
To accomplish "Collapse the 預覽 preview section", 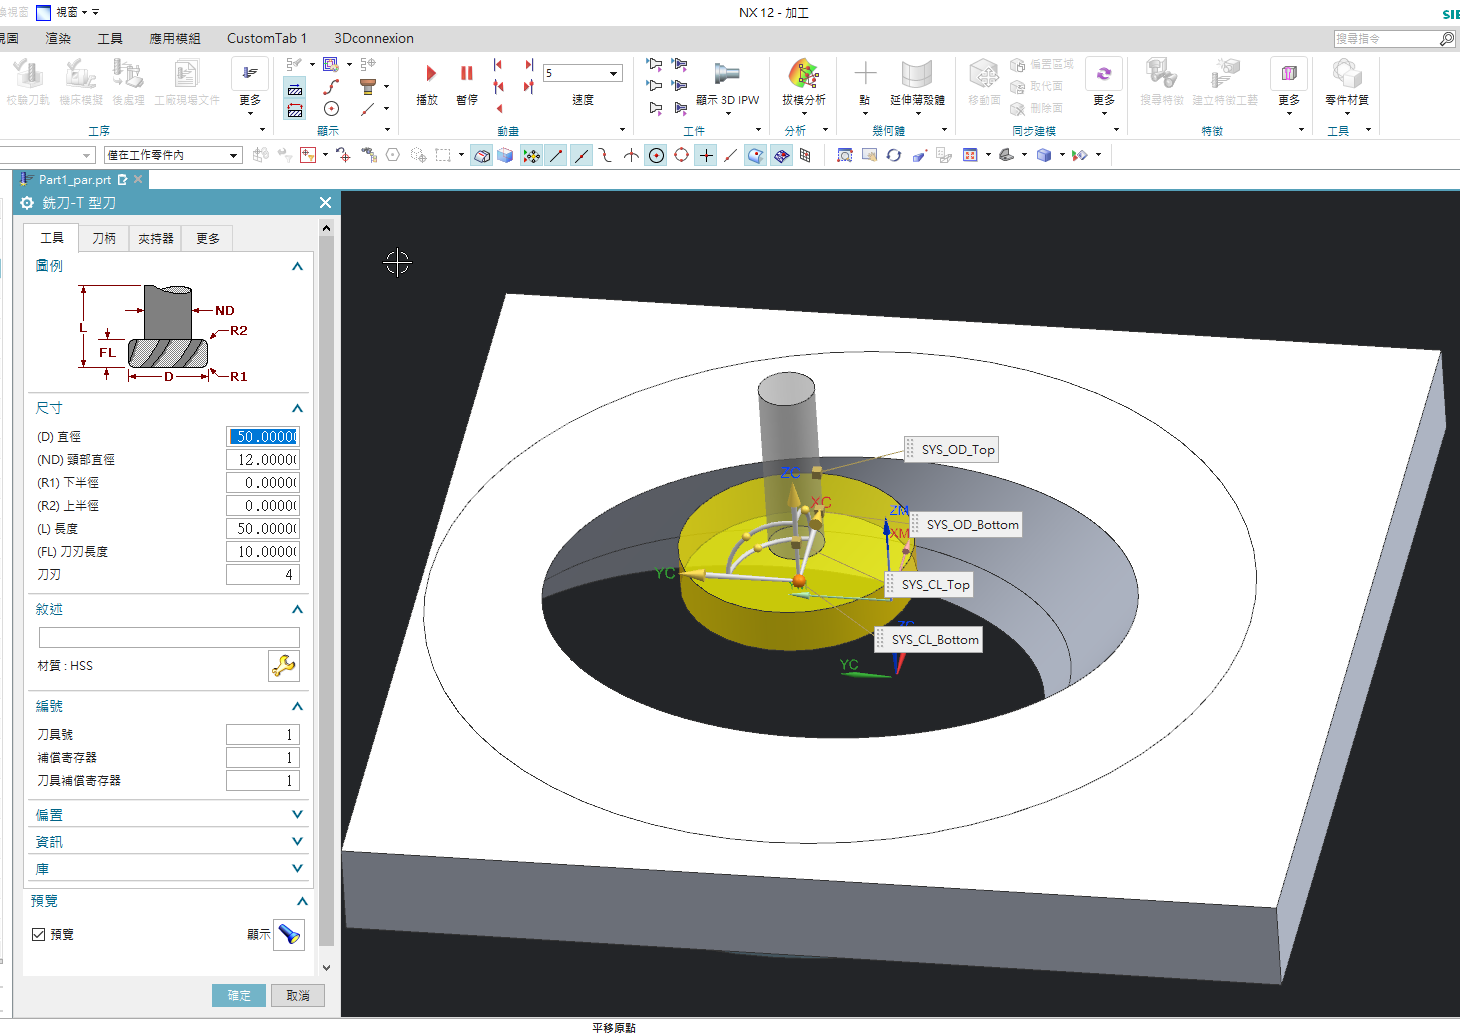I will (302, 901).
